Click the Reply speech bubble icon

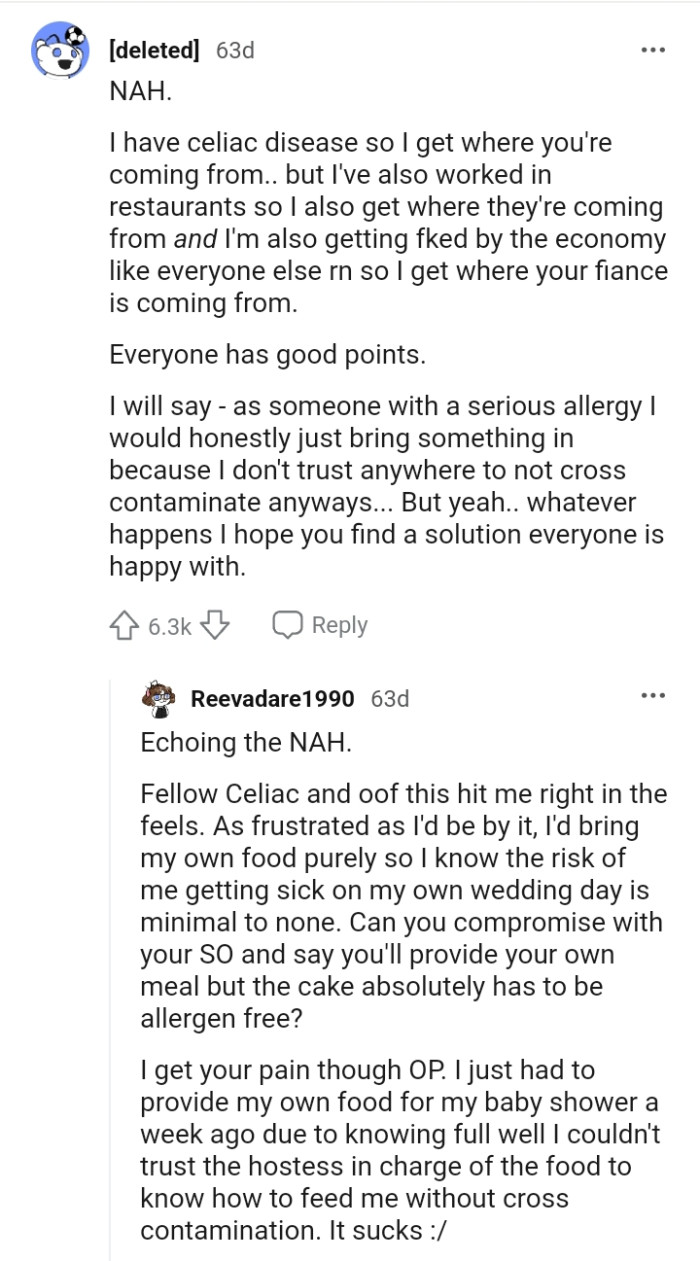tap(288, 624)
